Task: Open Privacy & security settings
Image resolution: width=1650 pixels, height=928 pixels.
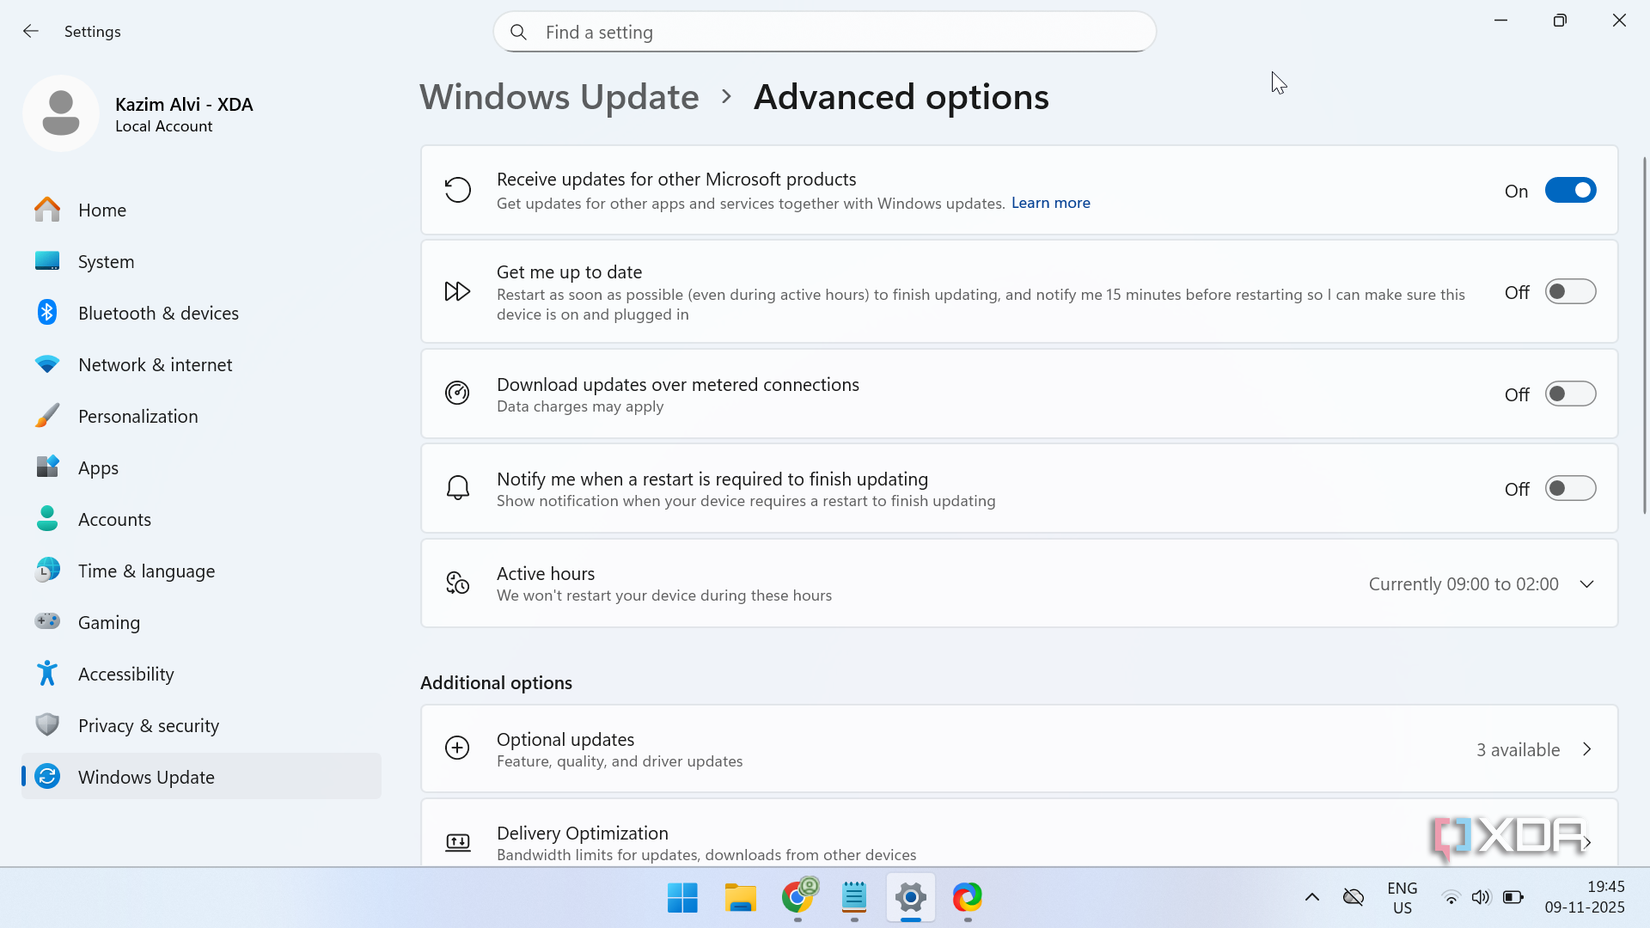Action: point(148,725)
